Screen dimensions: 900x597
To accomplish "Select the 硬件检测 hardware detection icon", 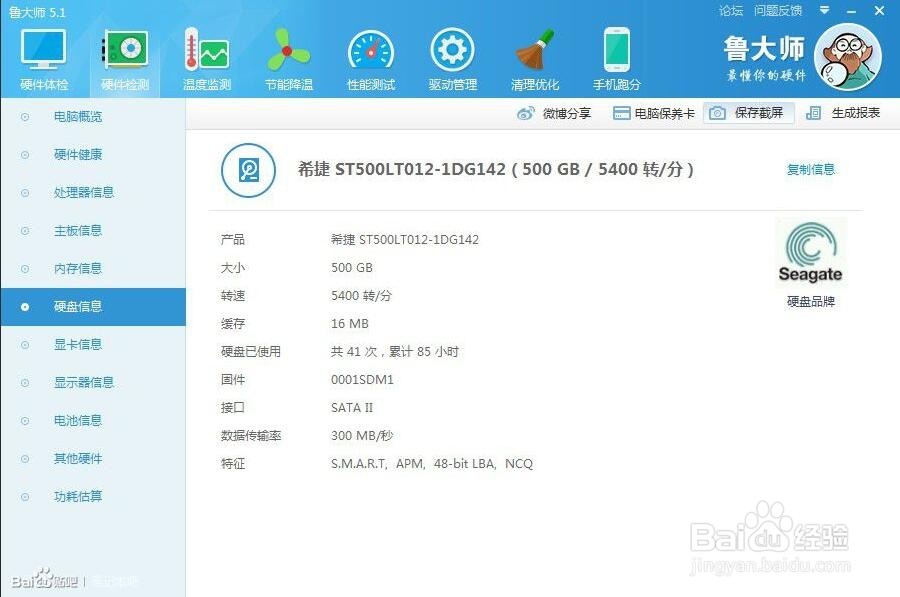I will coord(126,55).
